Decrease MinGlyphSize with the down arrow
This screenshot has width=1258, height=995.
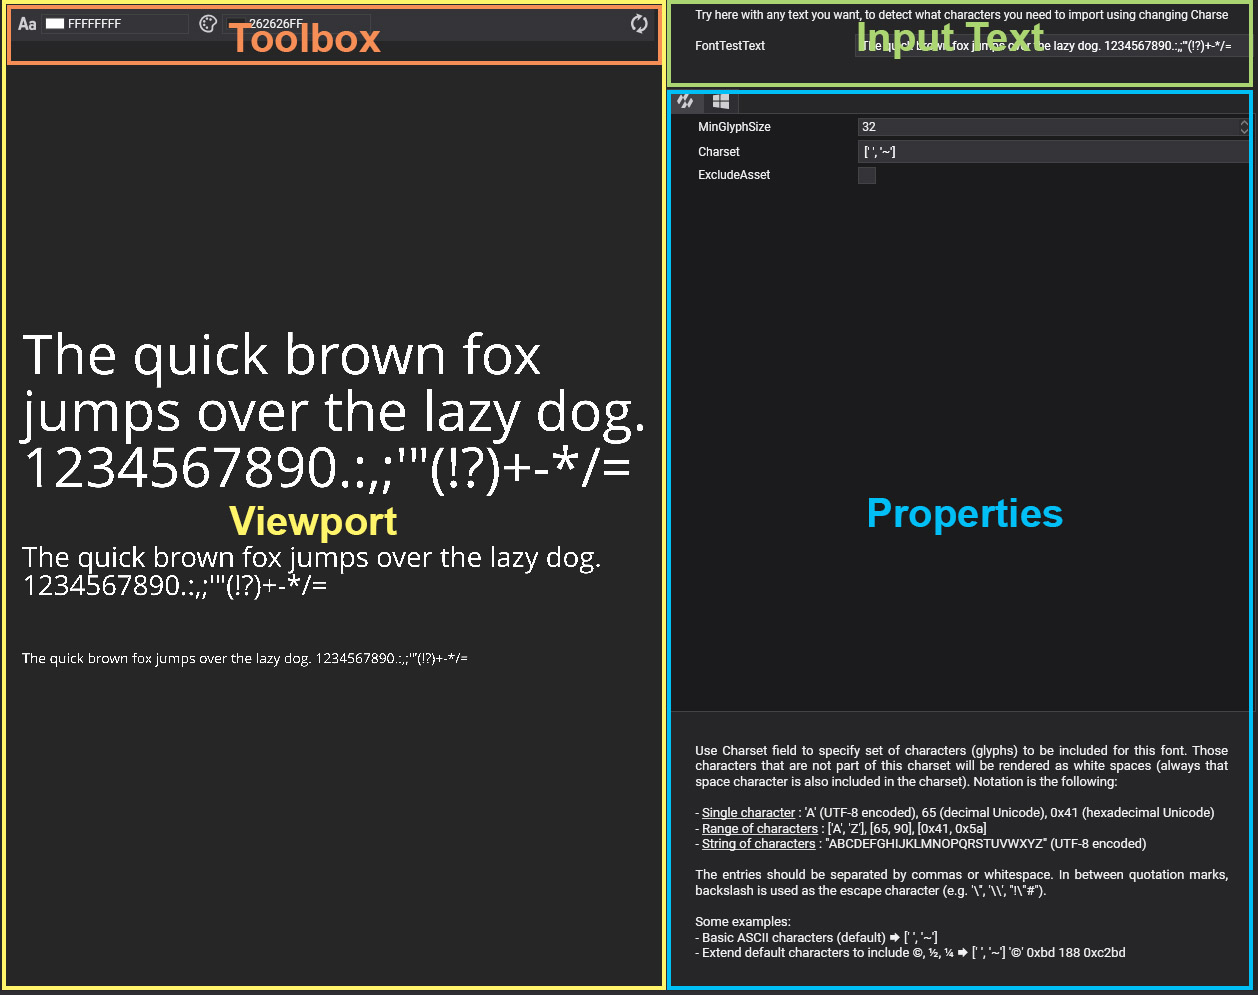tap(1244, 131)
